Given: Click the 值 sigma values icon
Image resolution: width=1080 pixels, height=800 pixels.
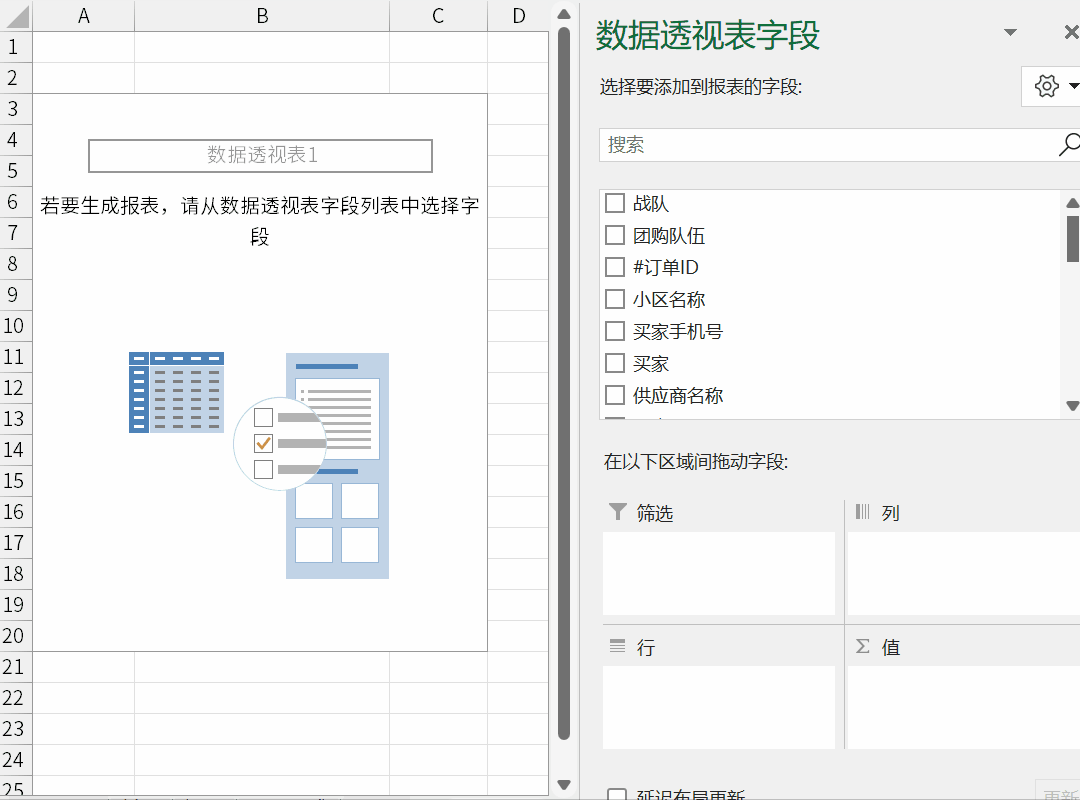Looking at the screenshot, I should pos(862,646).
